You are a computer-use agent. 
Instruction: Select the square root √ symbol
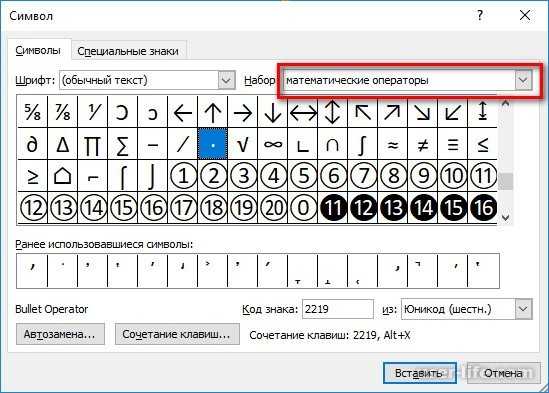243,144
